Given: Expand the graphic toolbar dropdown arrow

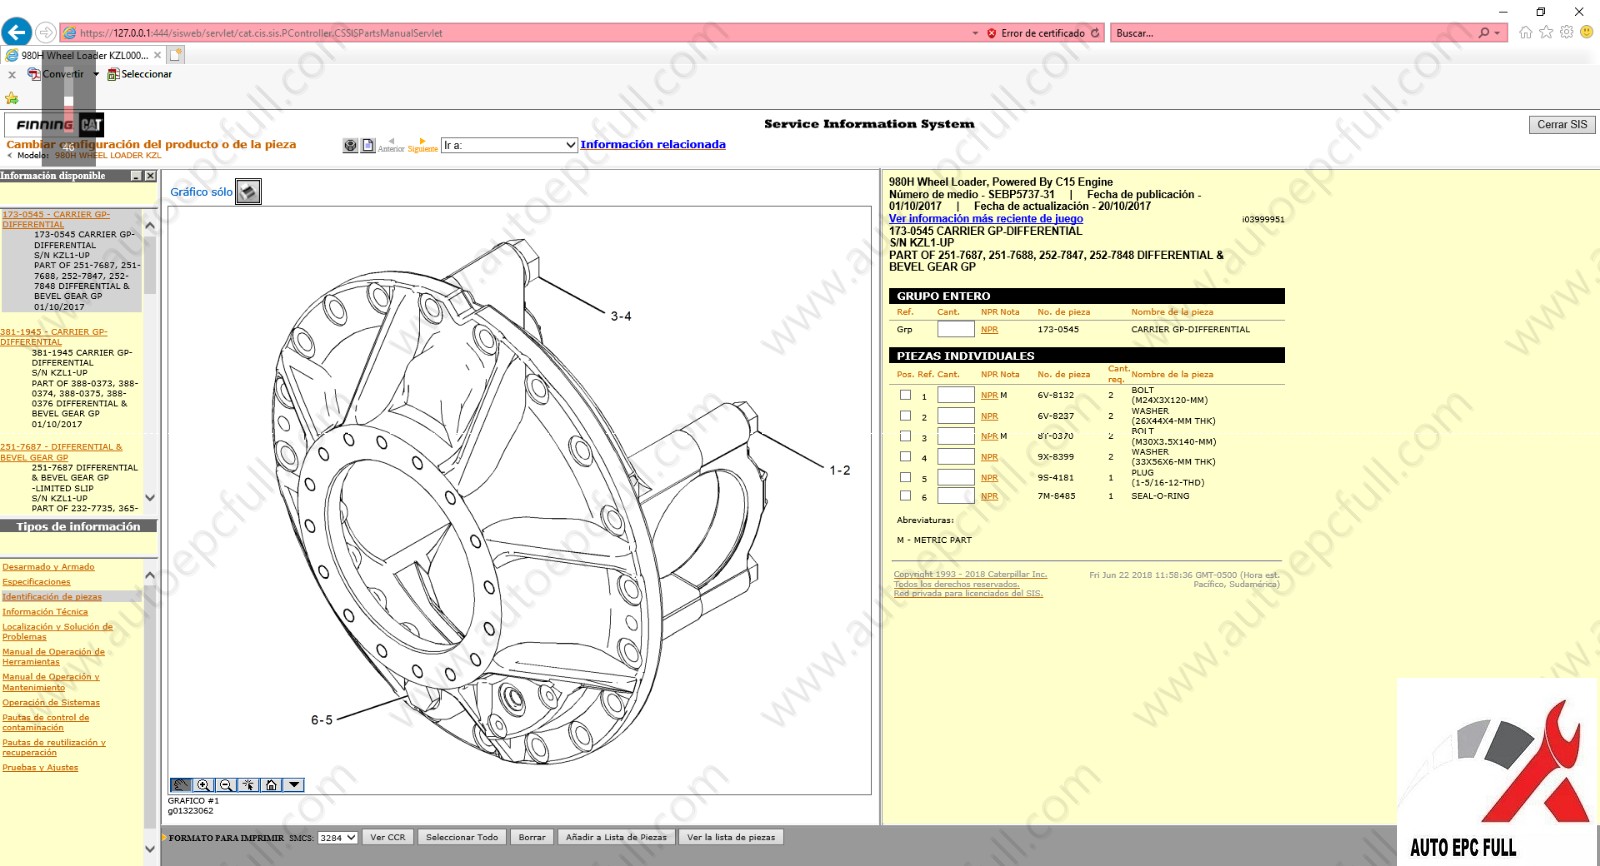Looking at the screenshot, I should (294, 785).
